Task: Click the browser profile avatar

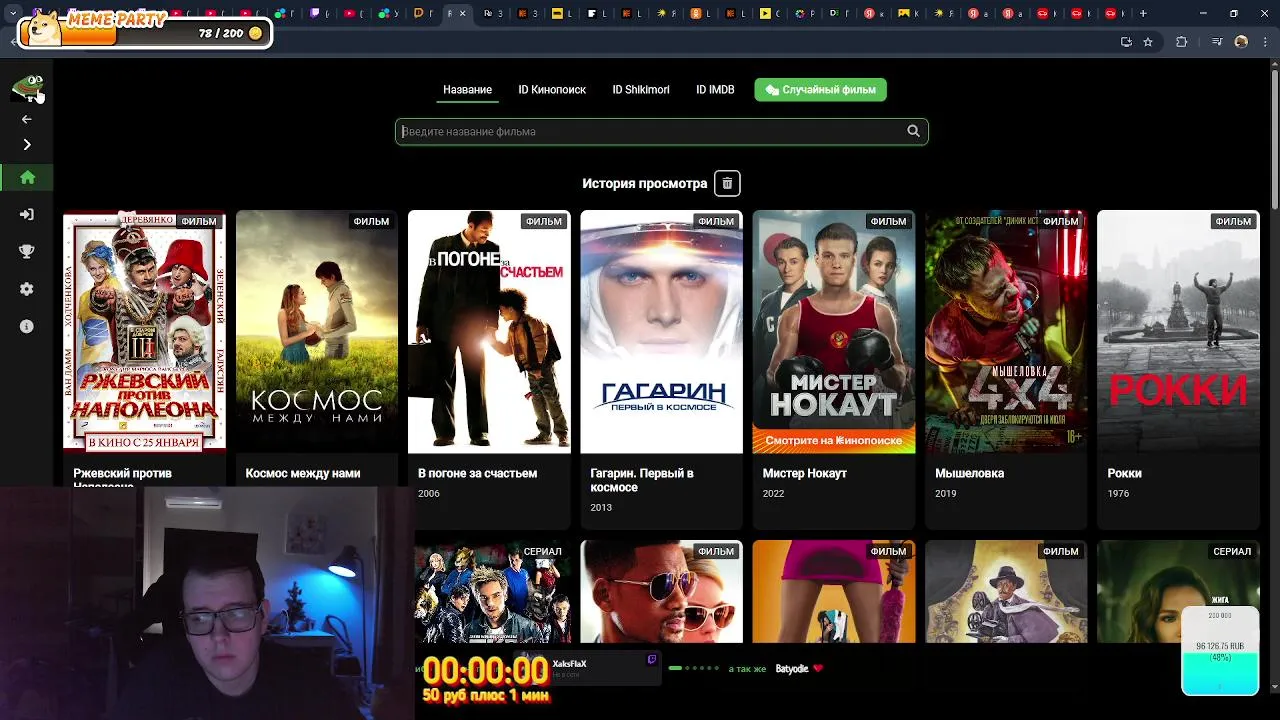Action: 1241,42
